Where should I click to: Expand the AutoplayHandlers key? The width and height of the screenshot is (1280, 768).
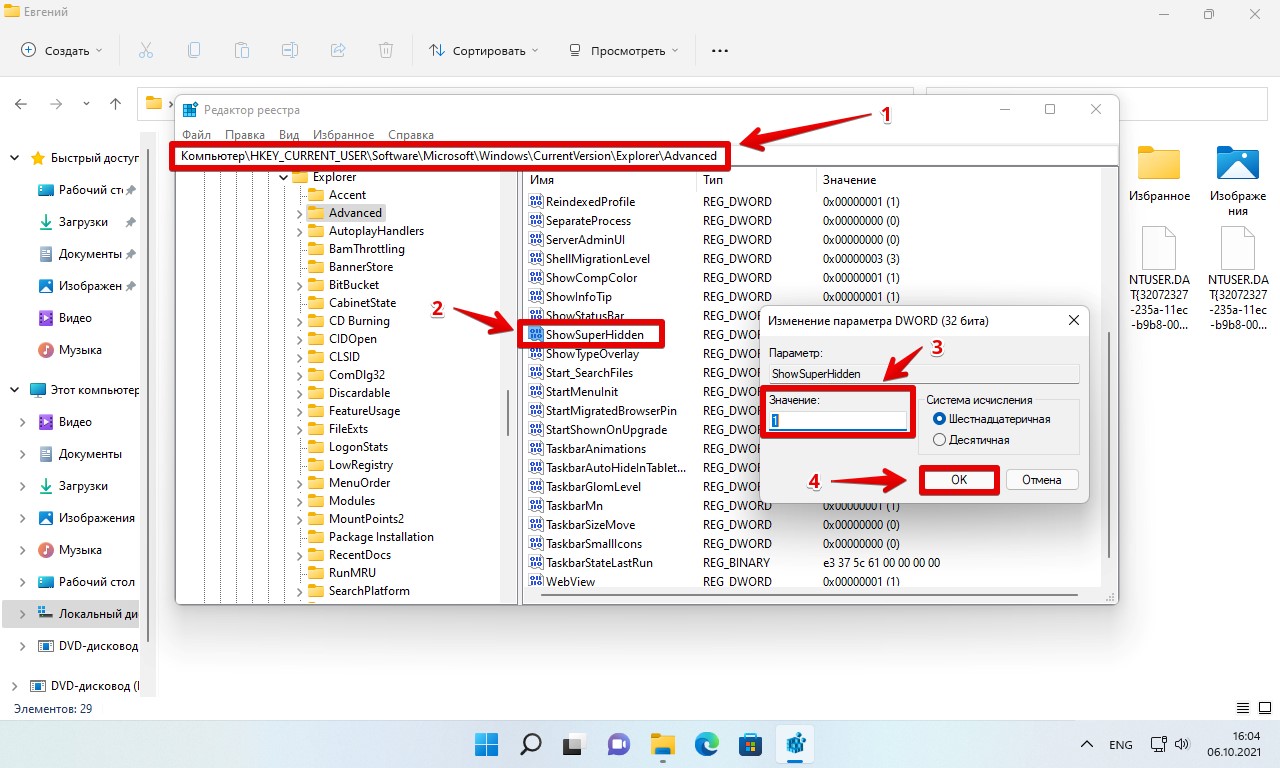(299, 231)
